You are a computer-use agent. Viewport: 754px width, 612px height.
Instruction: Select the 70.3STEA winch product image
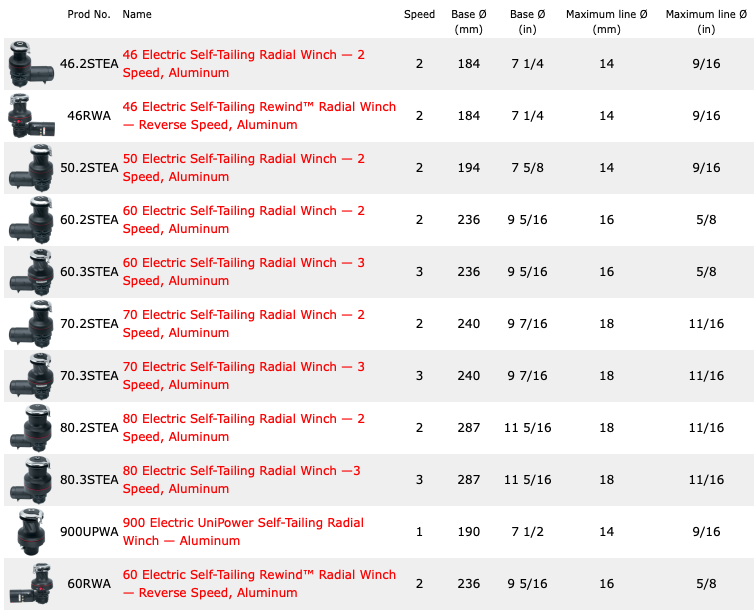[x=31, y=375]
